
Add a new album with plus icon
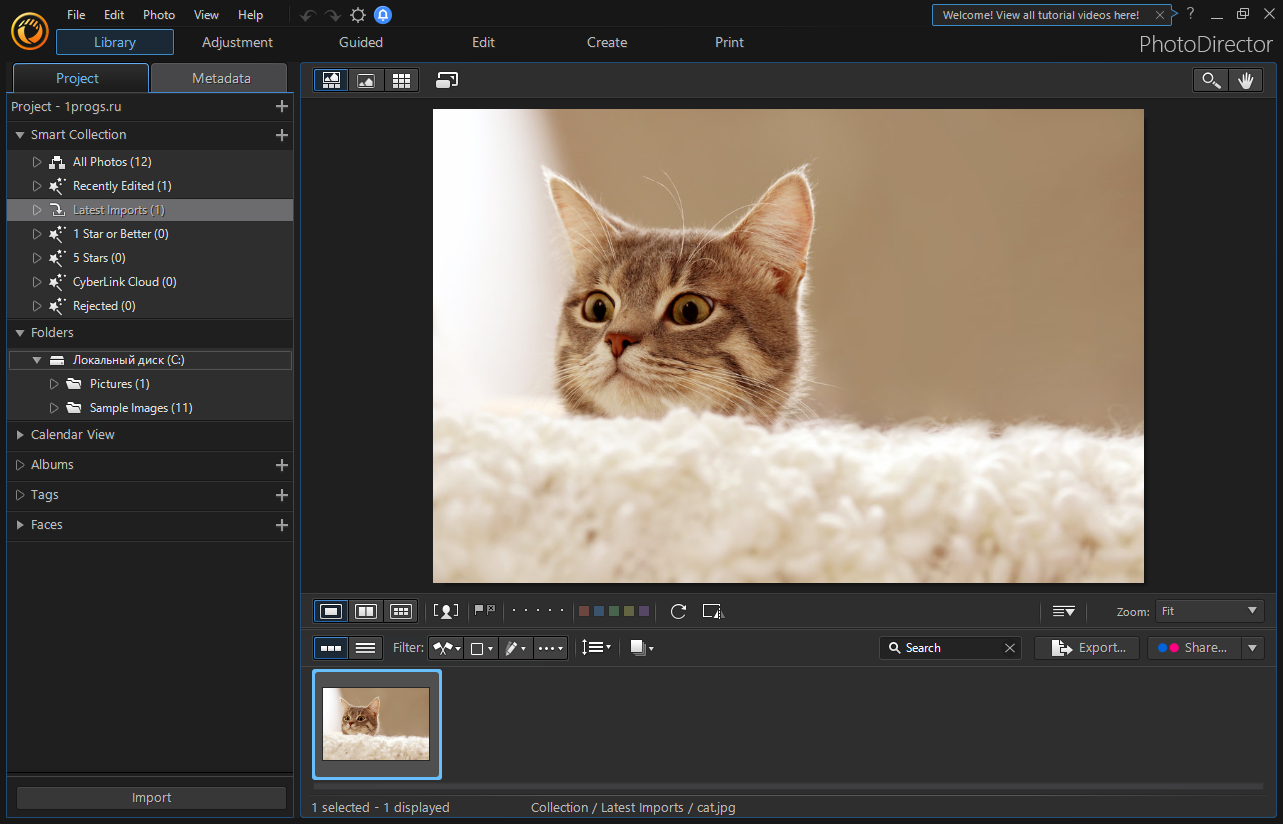coord(282,465)
